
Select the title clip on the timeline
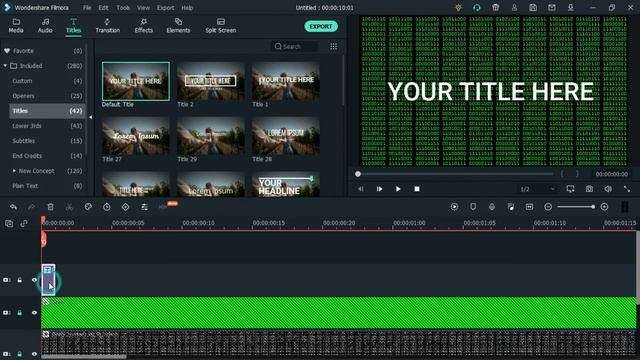pyautogui.click(x=48, y=280)
